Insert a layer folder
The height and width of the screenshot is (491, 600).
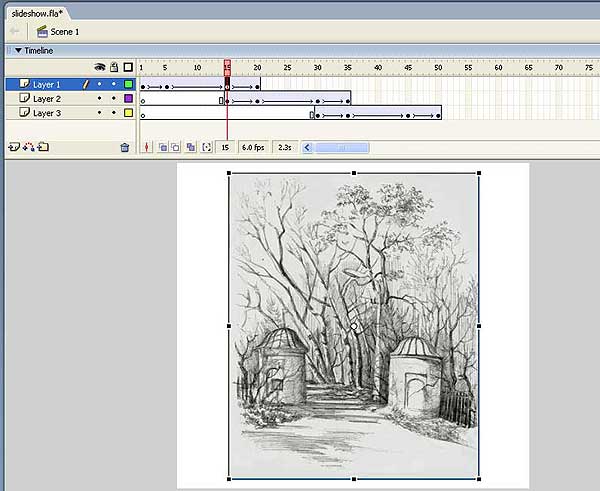(x=43, y=147)
